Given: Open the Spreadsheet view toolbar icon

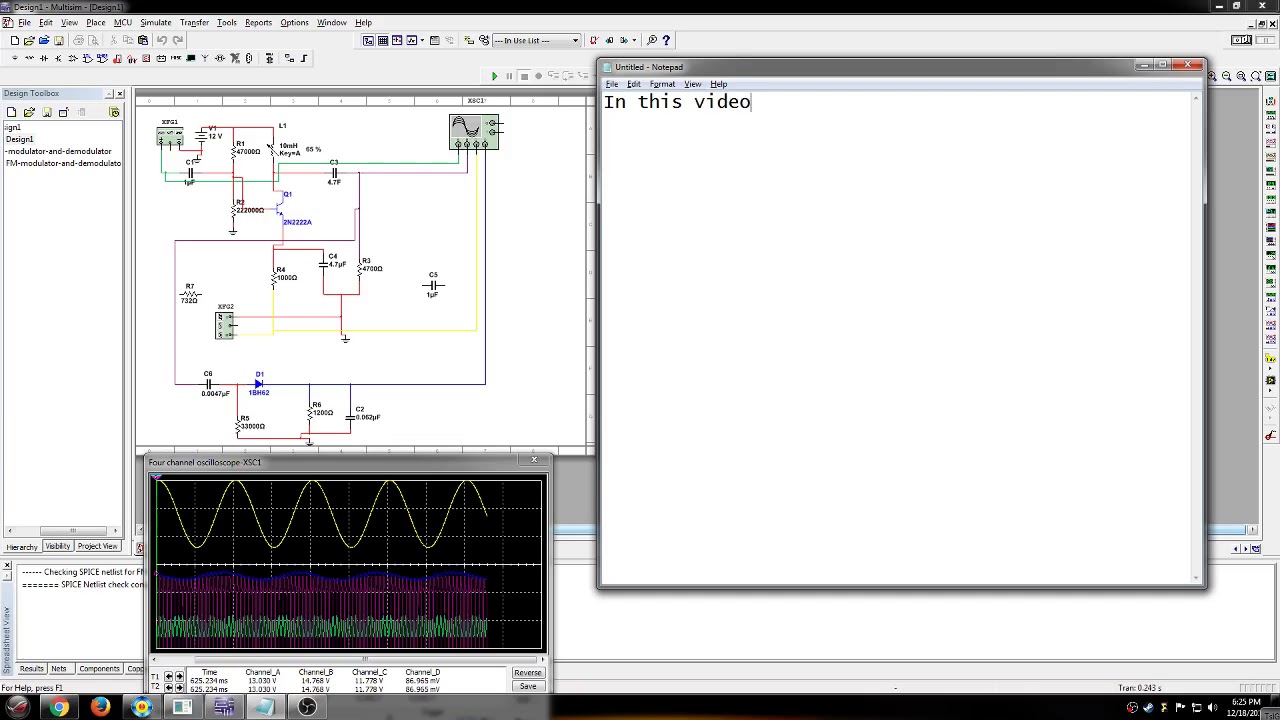Looking at the screenshot, I should [x=383, y=40].
